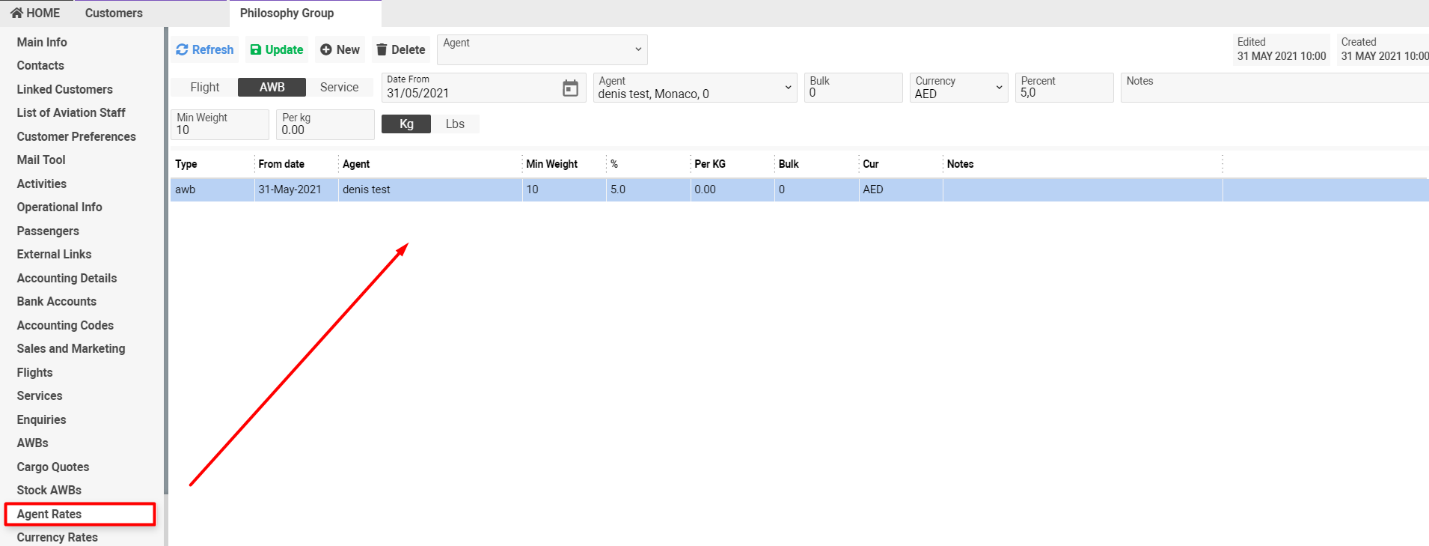This screenshot has width=1429, height=546.
Task: Click the Refresh button
Action: click(204, 50)
